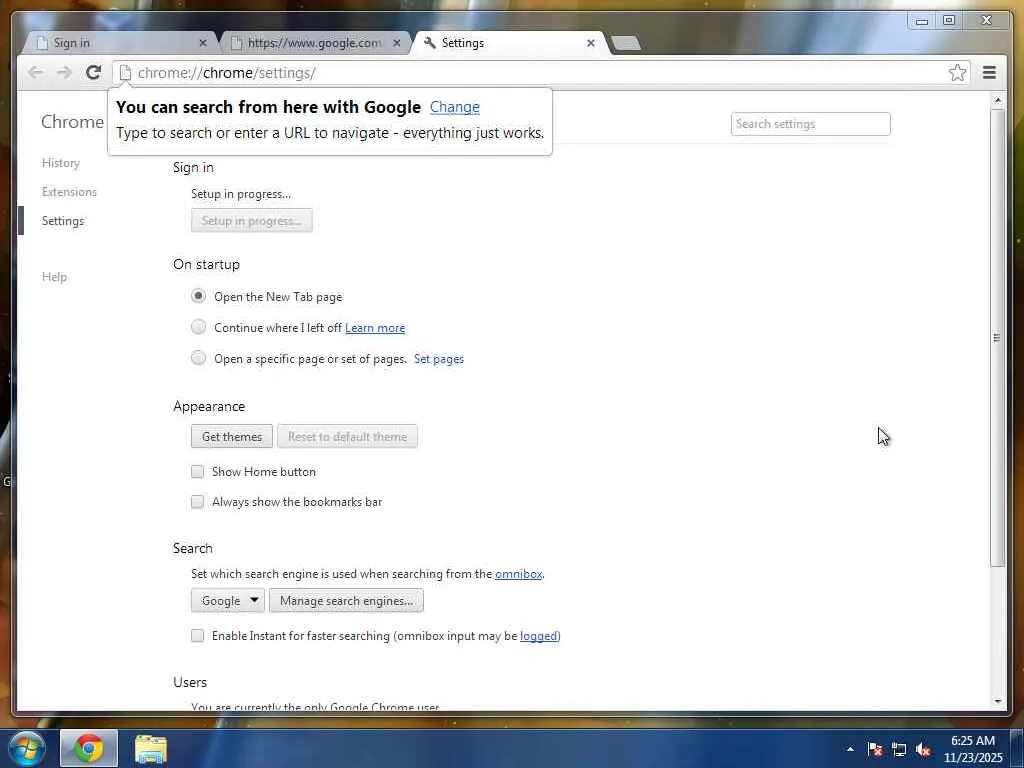This screenshot has width=1024, height=768.
Task: Click the network tray icon
Action: point(899,749)
